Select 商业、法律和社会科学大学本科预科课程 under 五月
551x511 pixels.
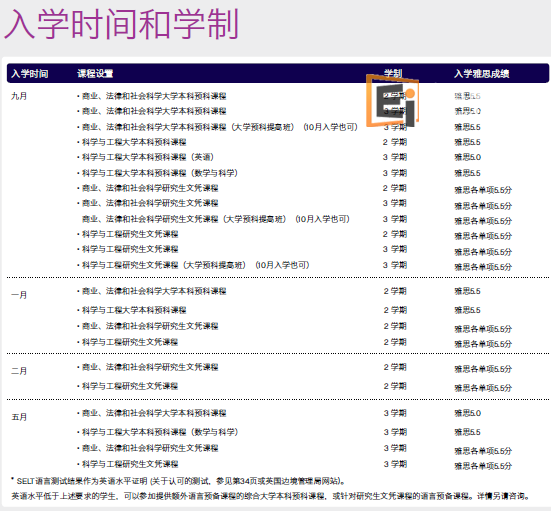tap(152, 413)
